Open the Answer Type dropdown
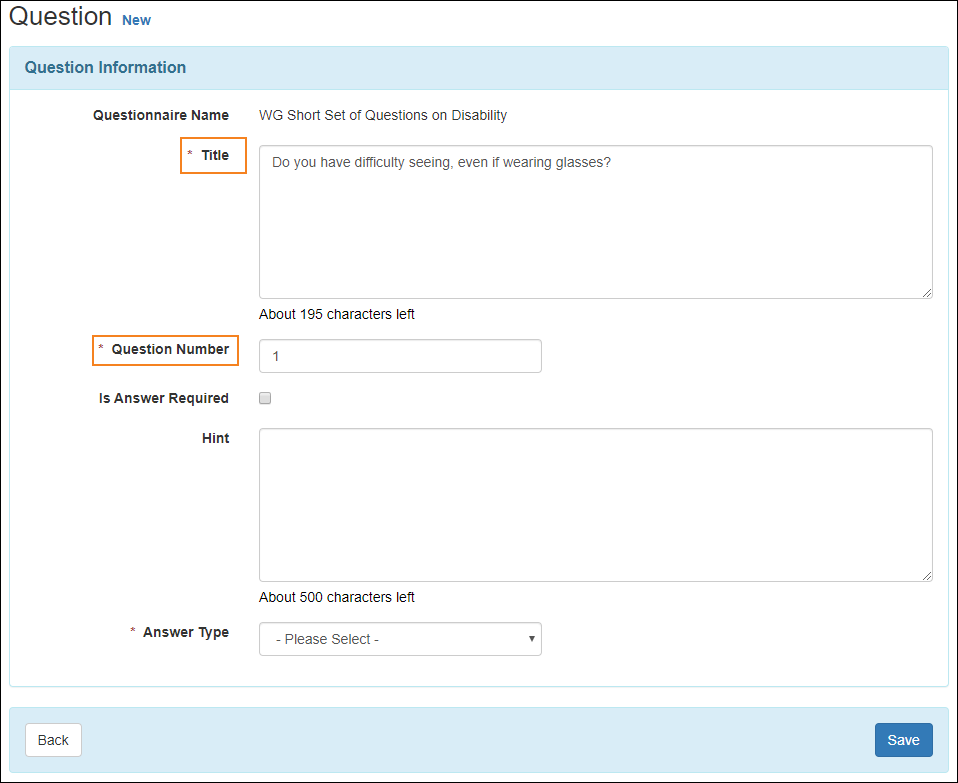 point(400,639)
